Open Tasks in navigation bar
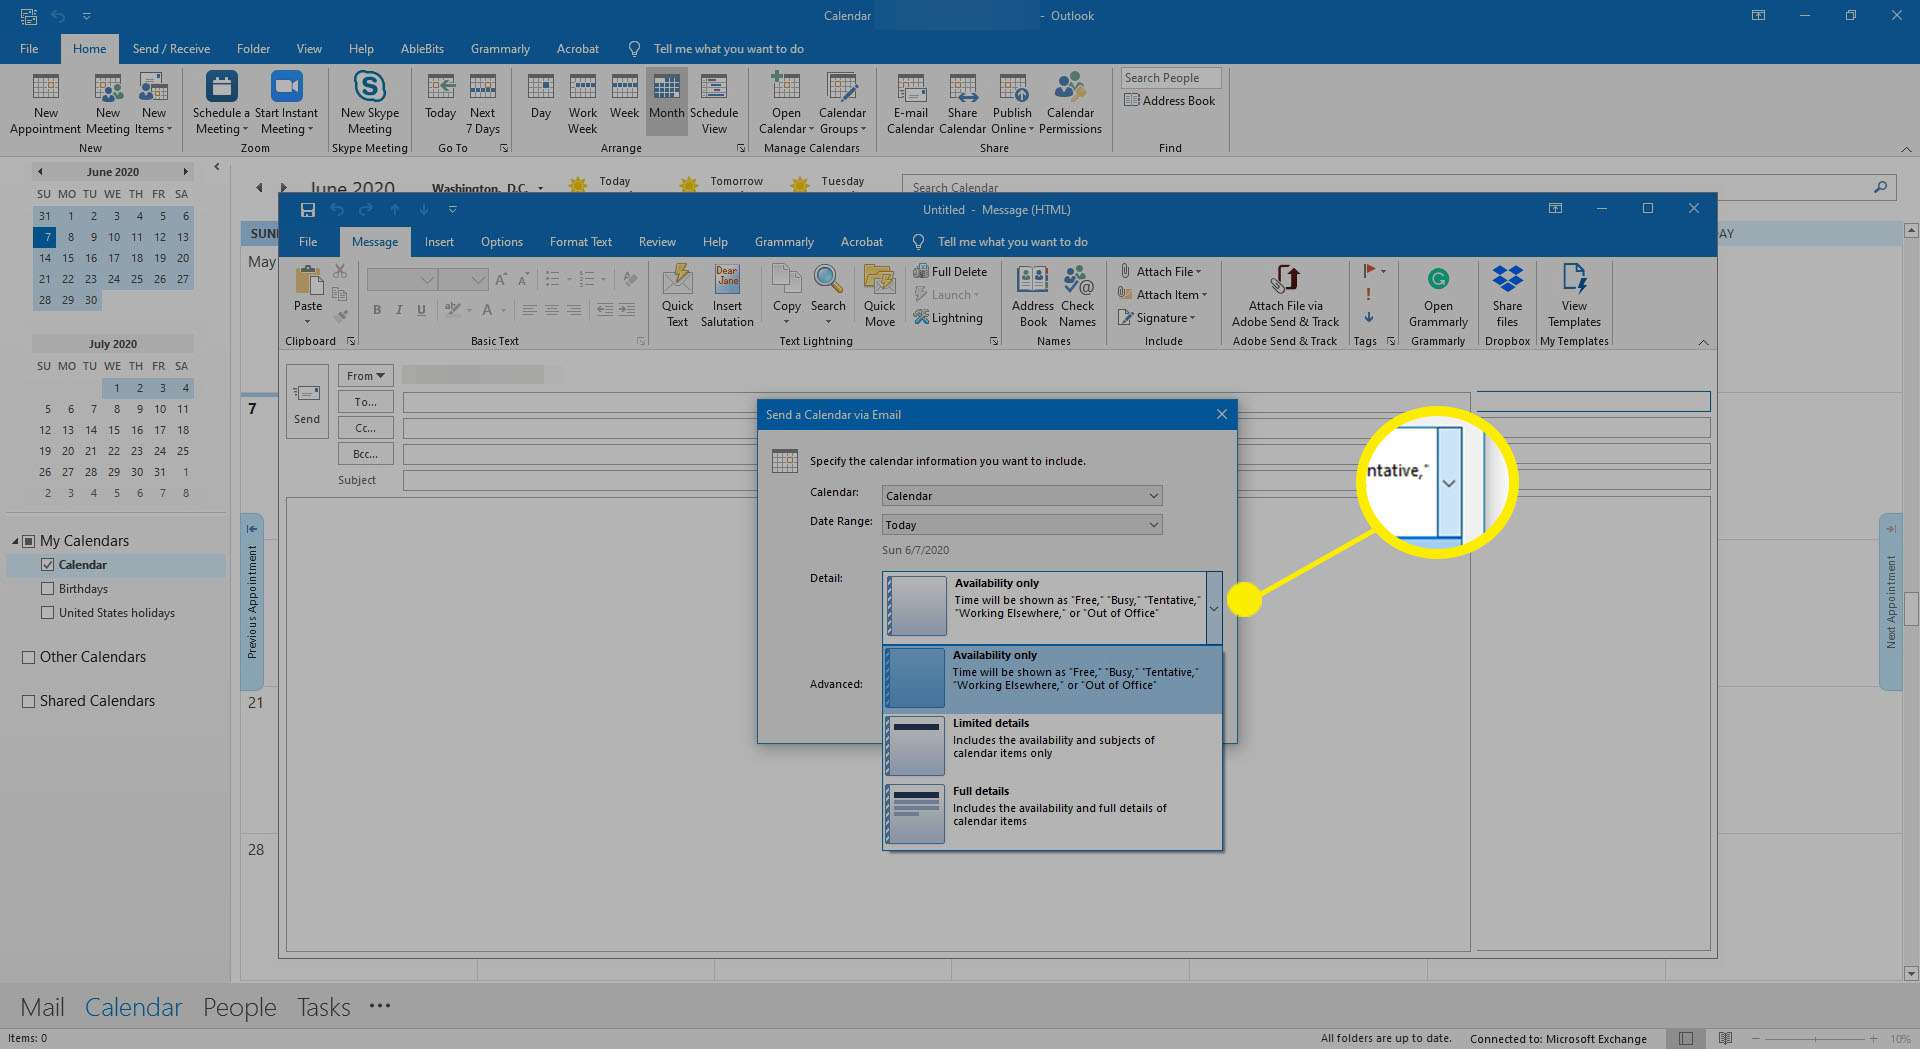The image size is (1920, 1049). pos(323,1007)
